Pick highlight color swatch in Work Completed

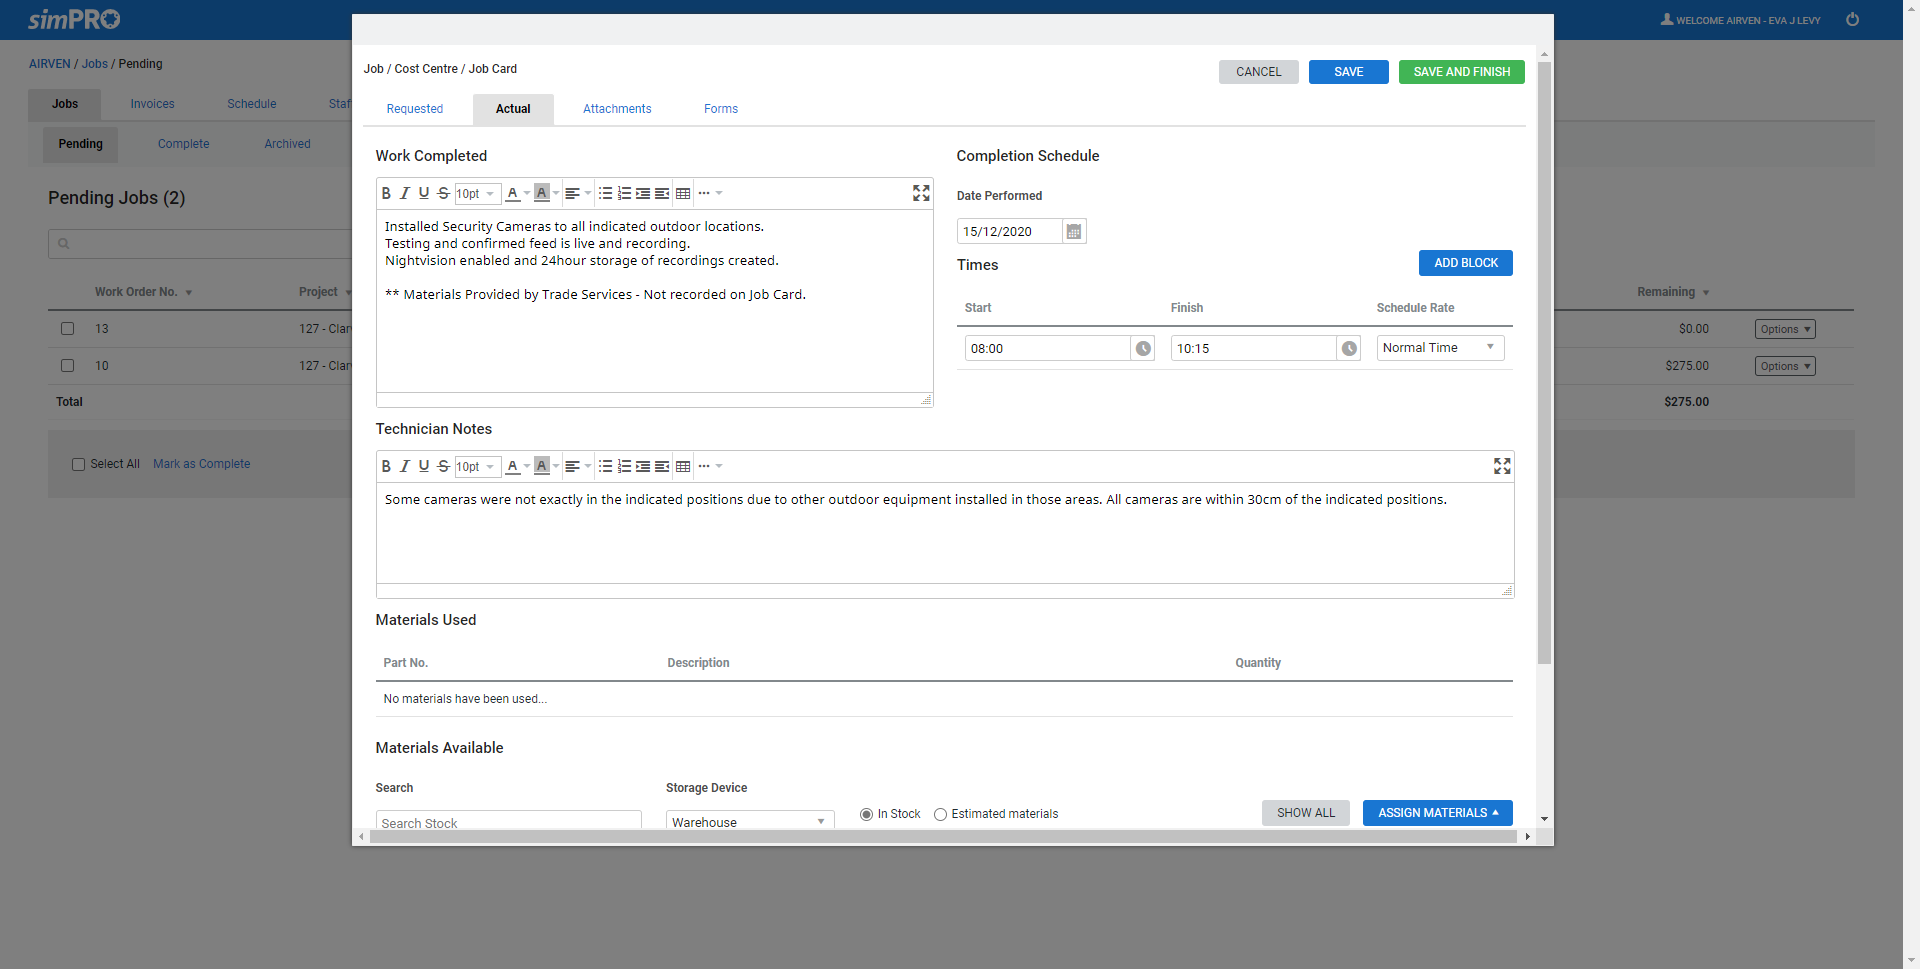pyautogui.click(x=542, y=193)
